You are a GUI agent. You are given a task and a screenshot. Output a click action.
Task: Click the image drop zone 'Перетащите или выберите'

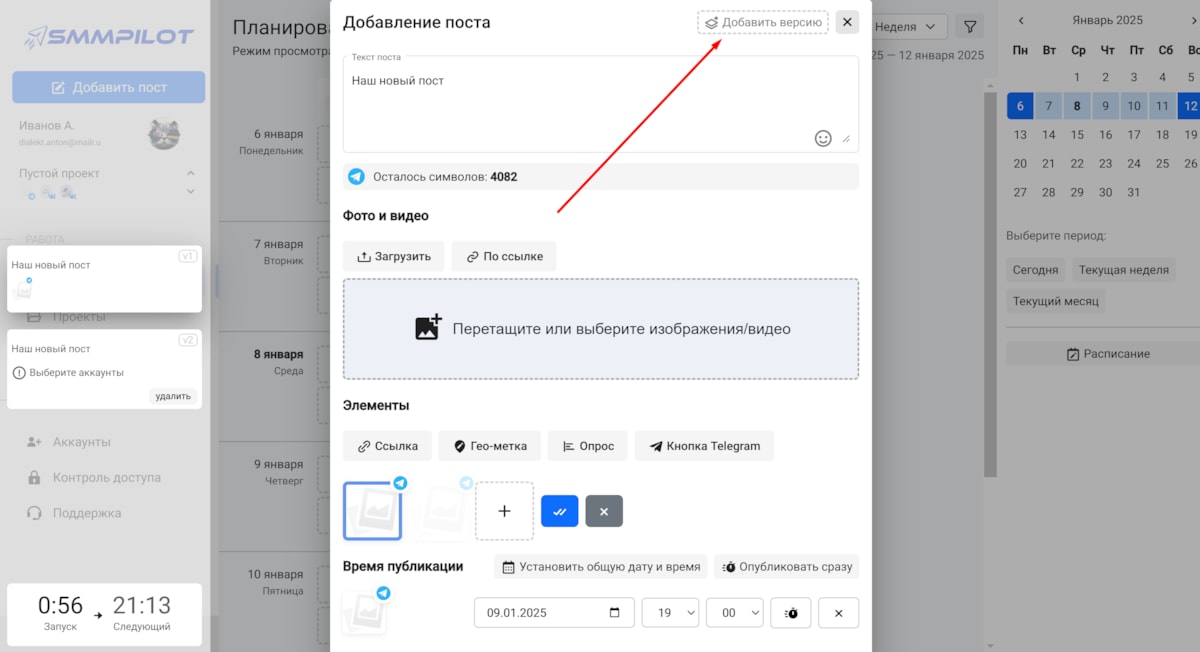(x=600, y=329)
